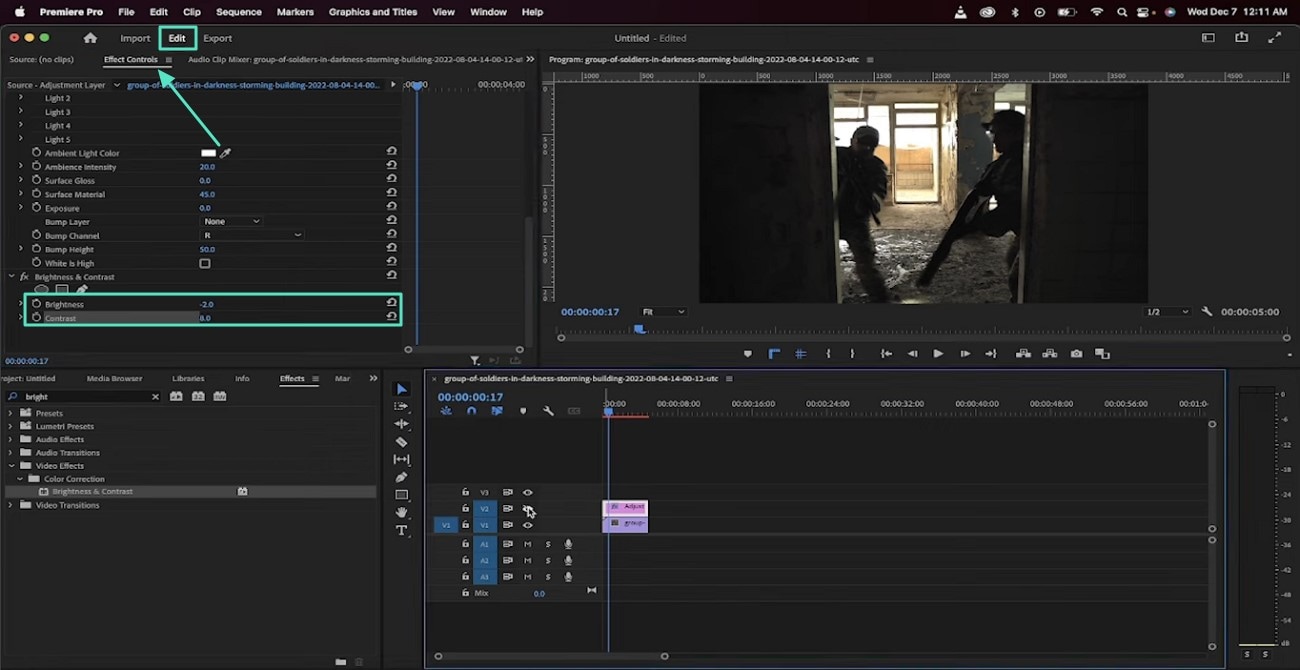
Task: Toggle lock on track V3
Action: [465, 492]
